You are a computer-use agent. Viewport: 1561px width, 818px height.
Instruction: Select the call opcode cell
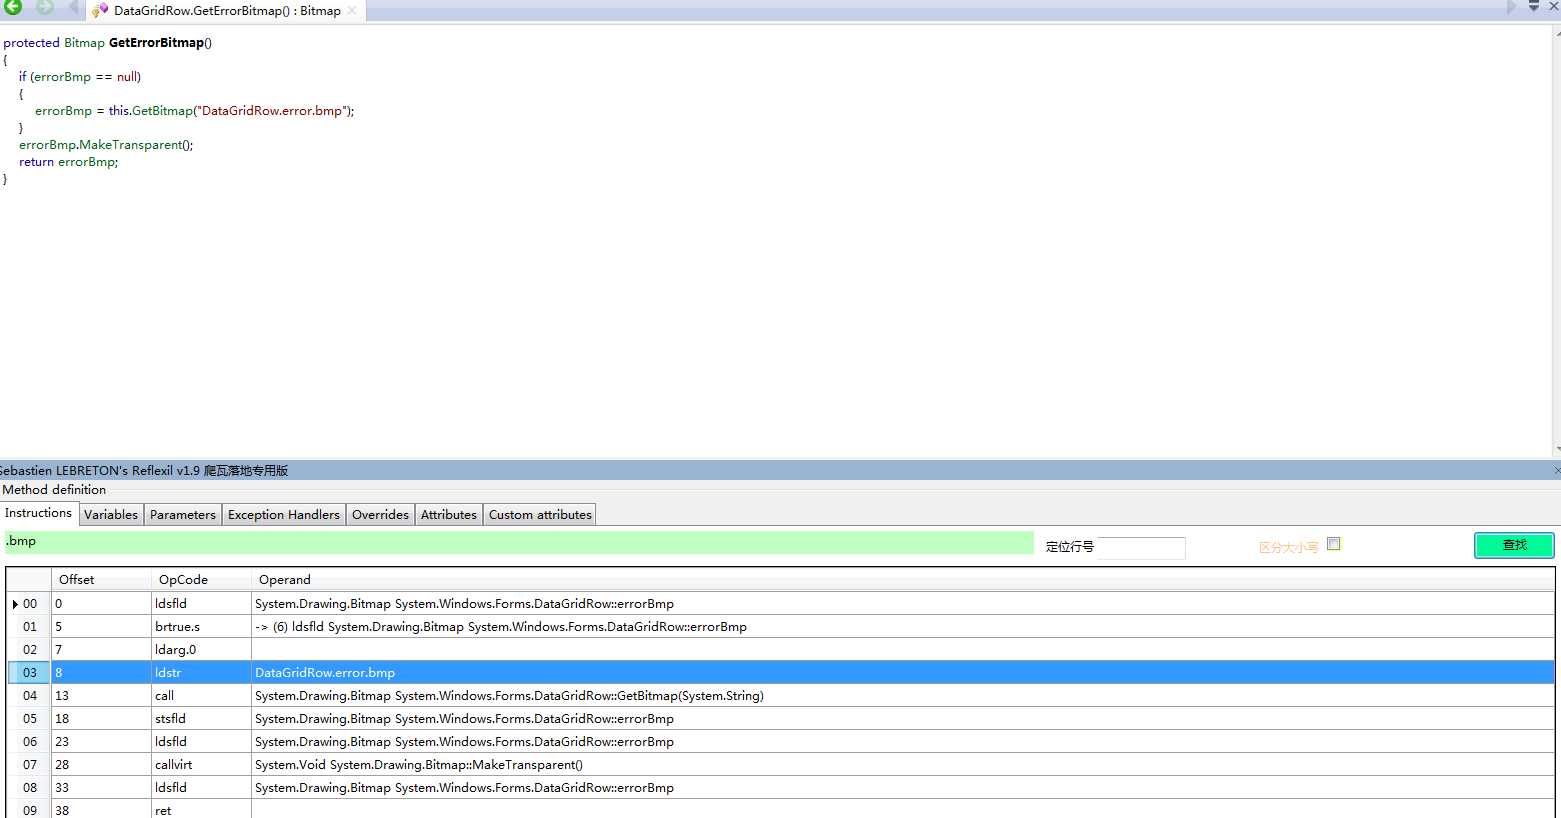click(201, 696)
